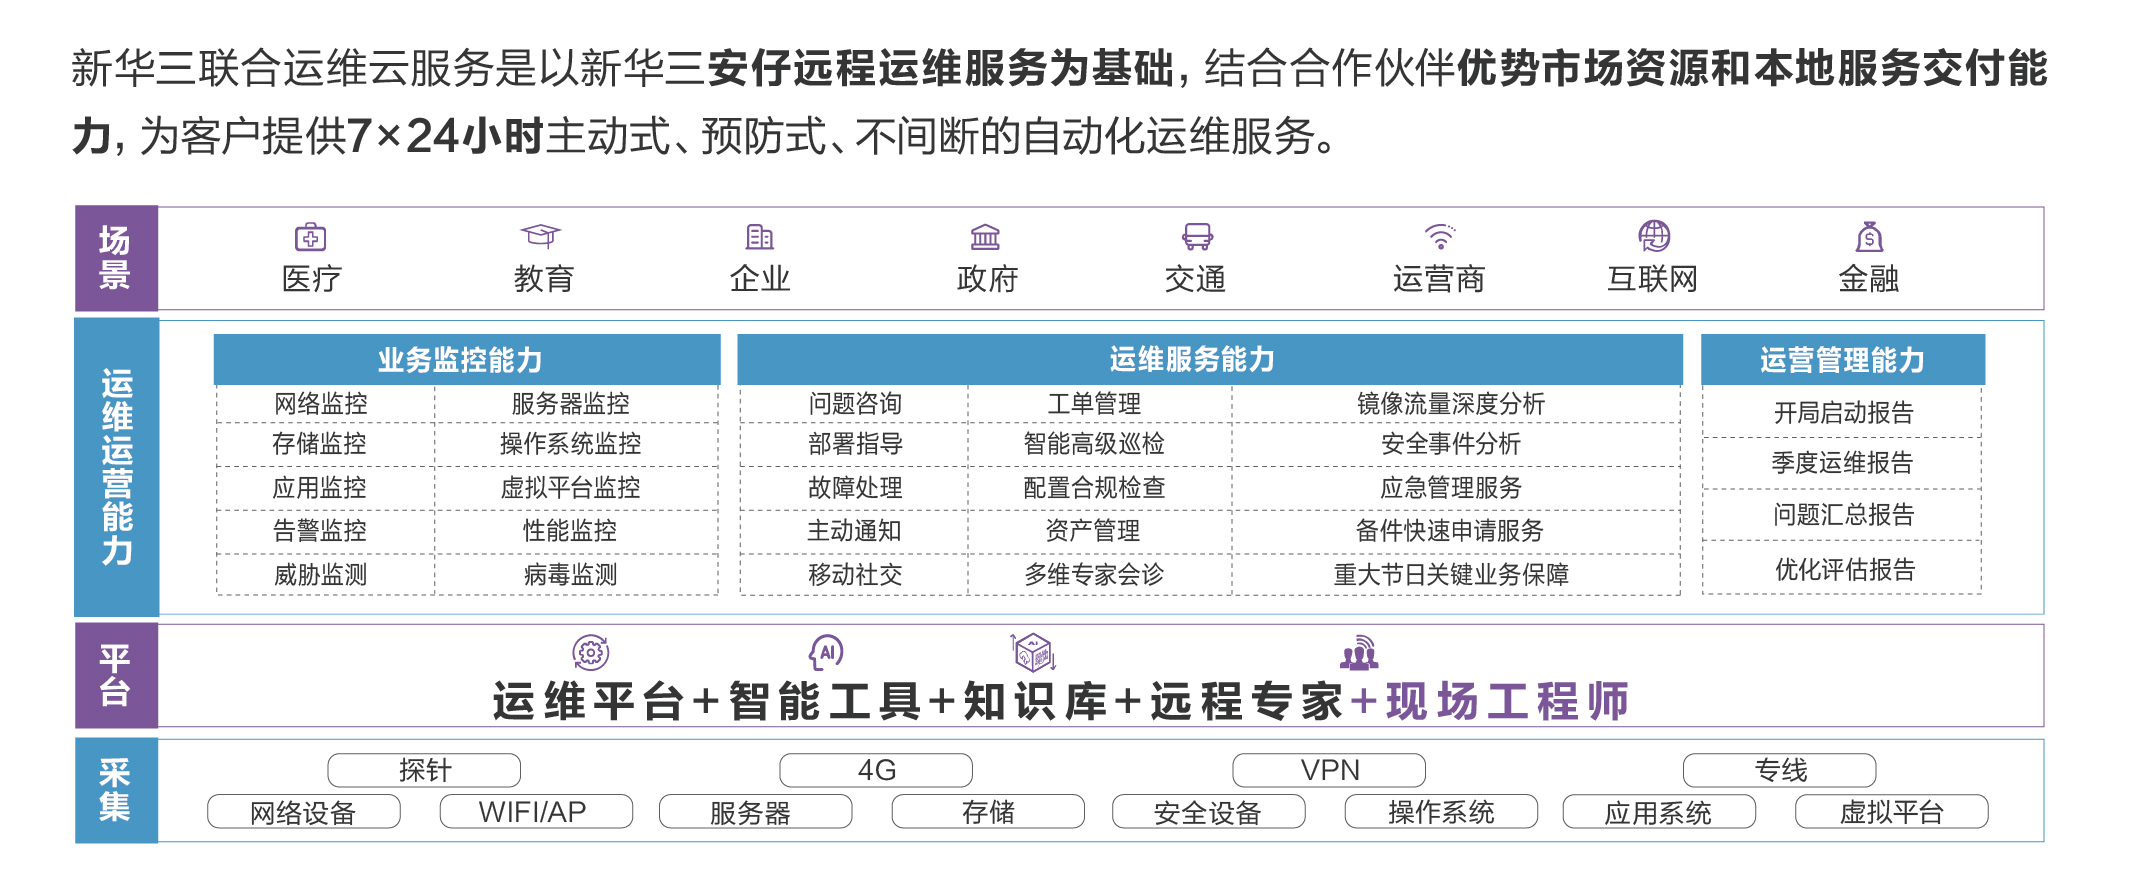The height and width of the screenshot is (875, 2129).
Task: Click the 服务器监控 cell
Action: (576, 404)
